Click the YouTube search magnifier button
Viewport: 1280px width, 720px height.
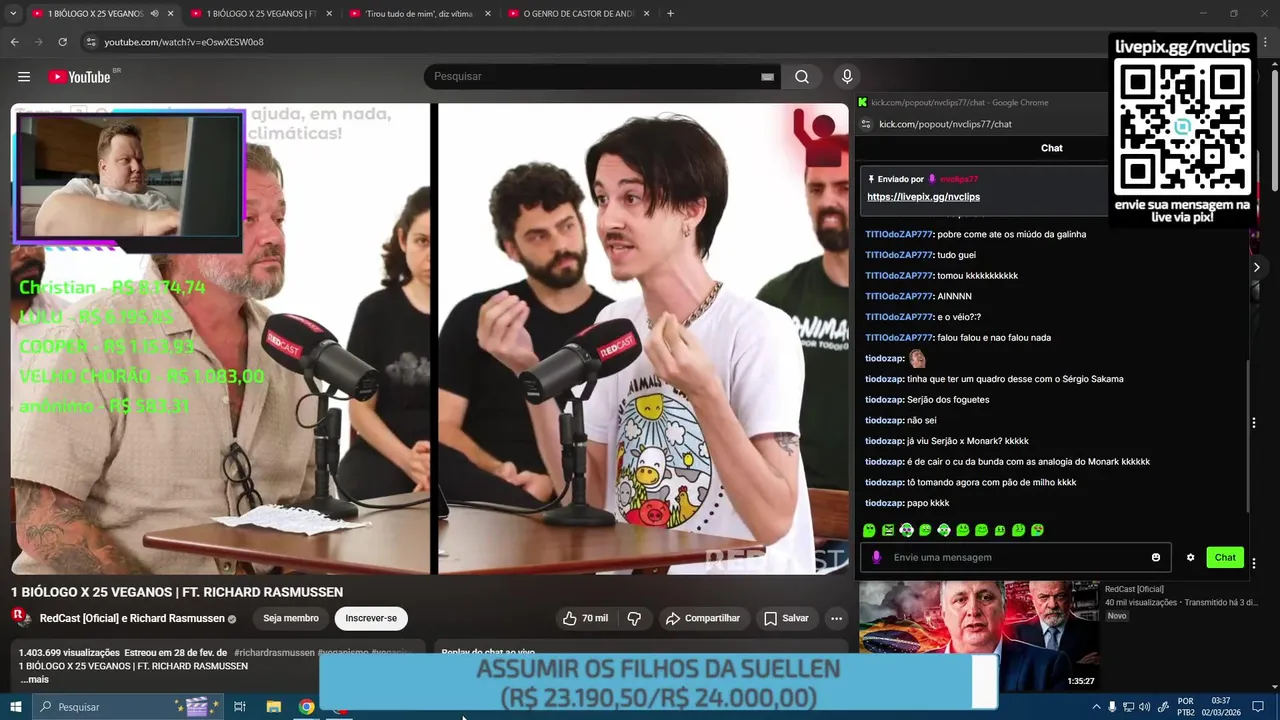click(x=802, y=77)
